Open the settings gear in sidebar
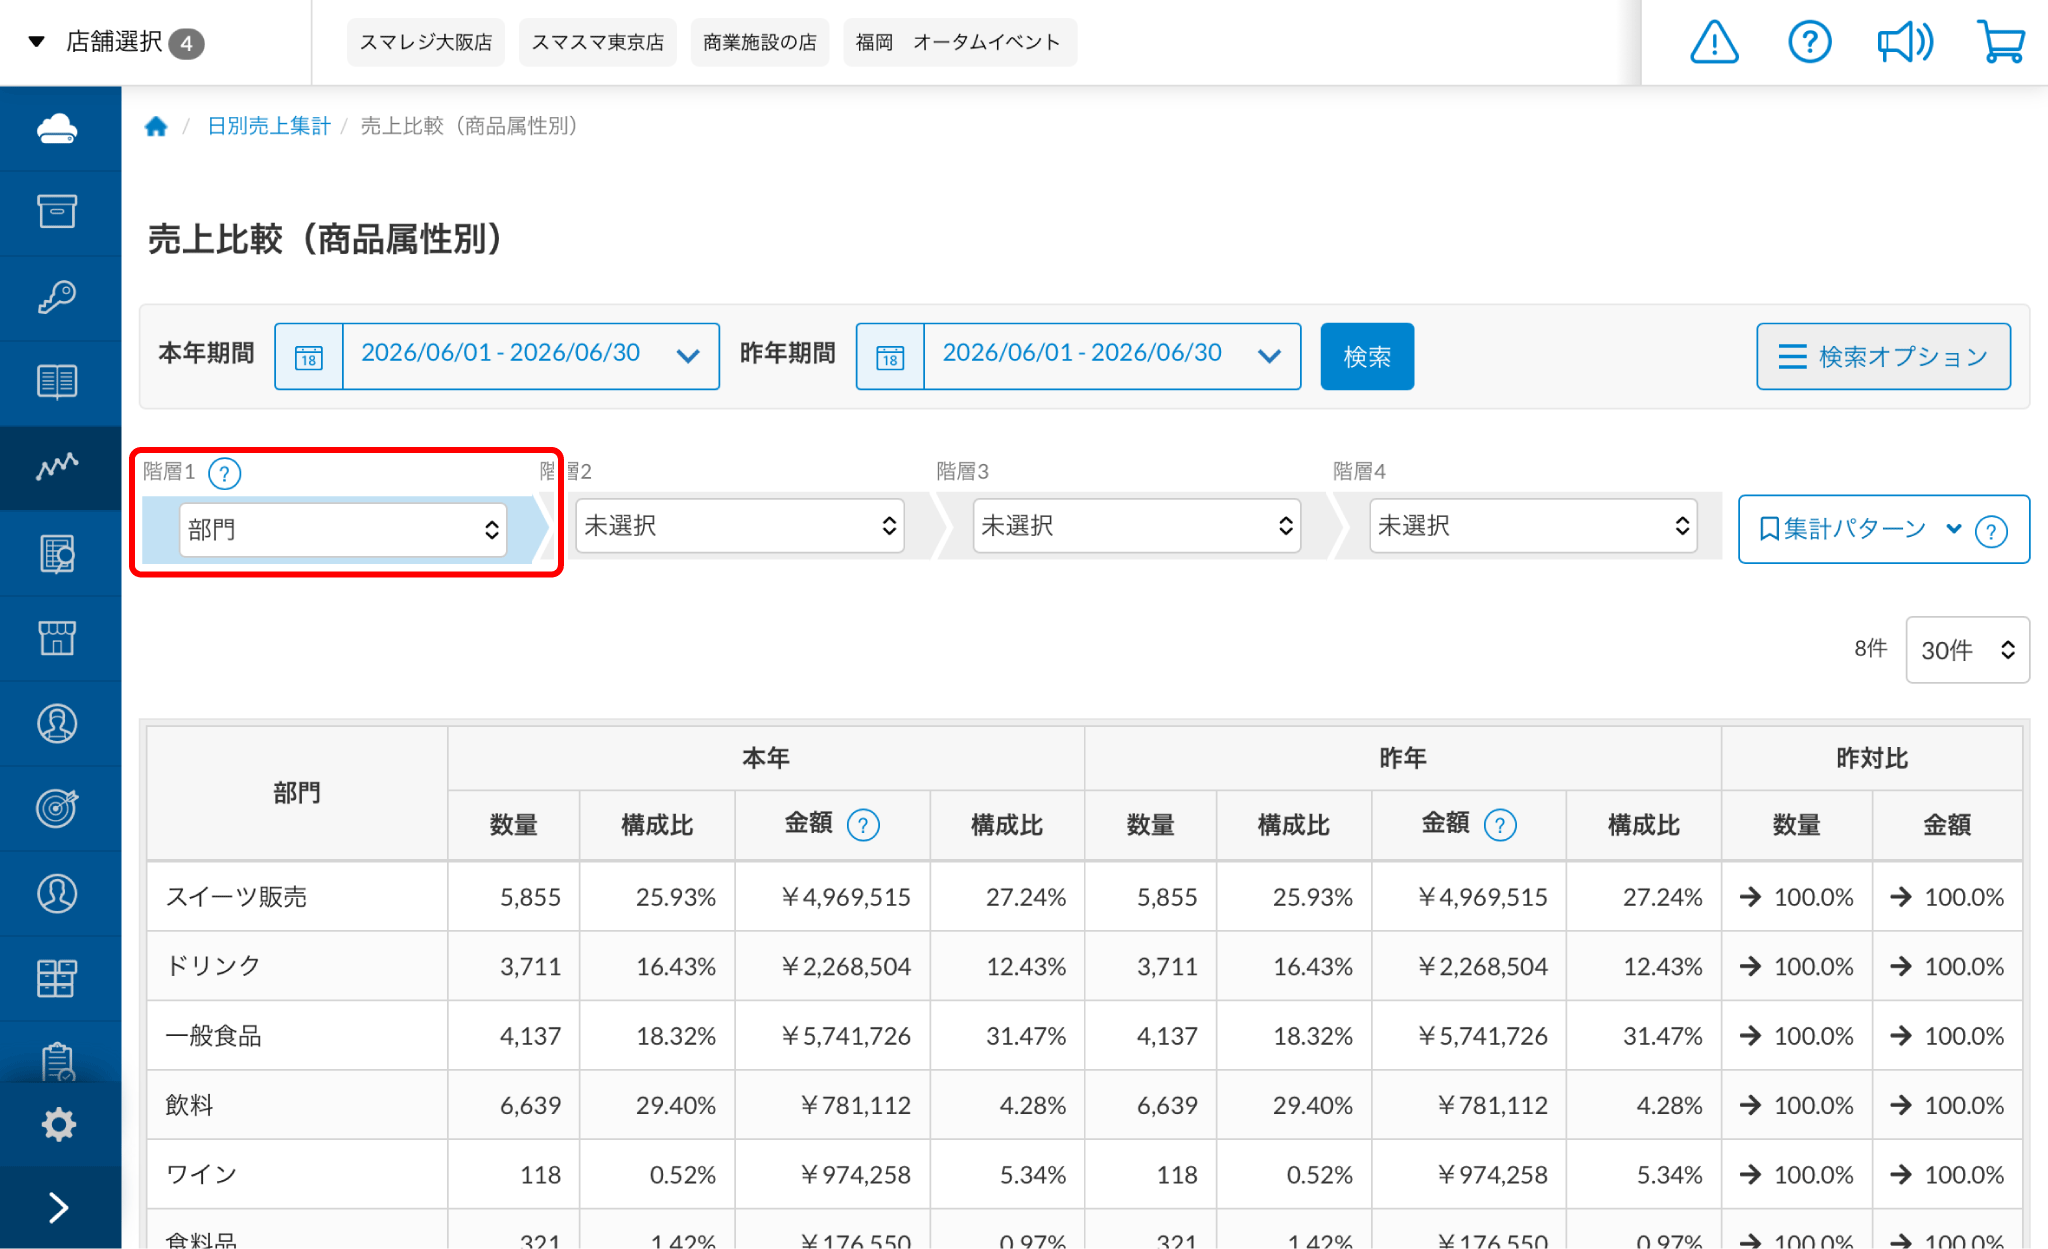 (x=59, y=1124)
